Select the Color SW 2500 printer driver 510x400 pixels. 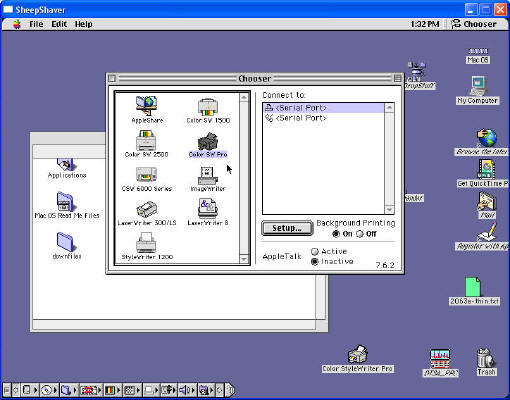point(146,144)
